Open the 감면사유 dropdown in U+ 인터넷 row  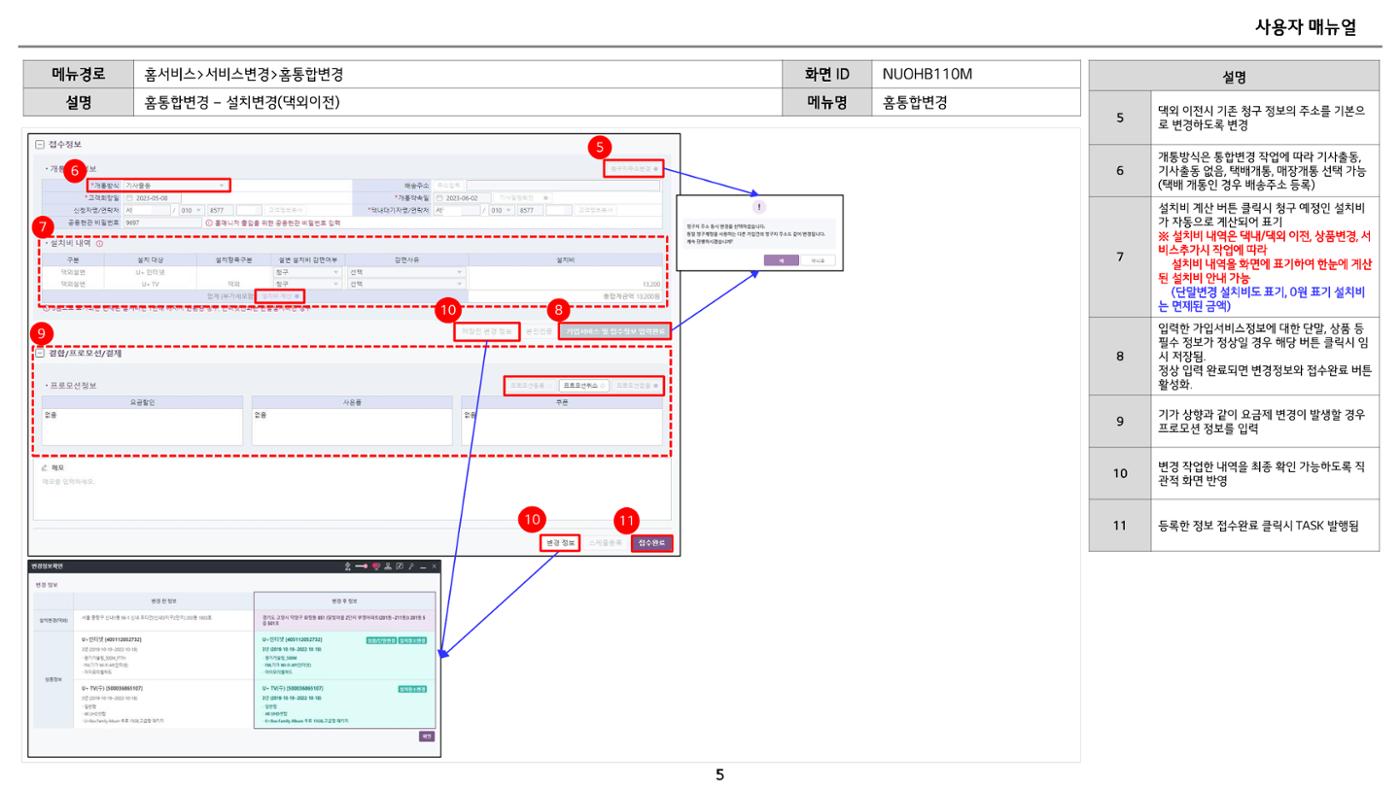coord(407,271)
